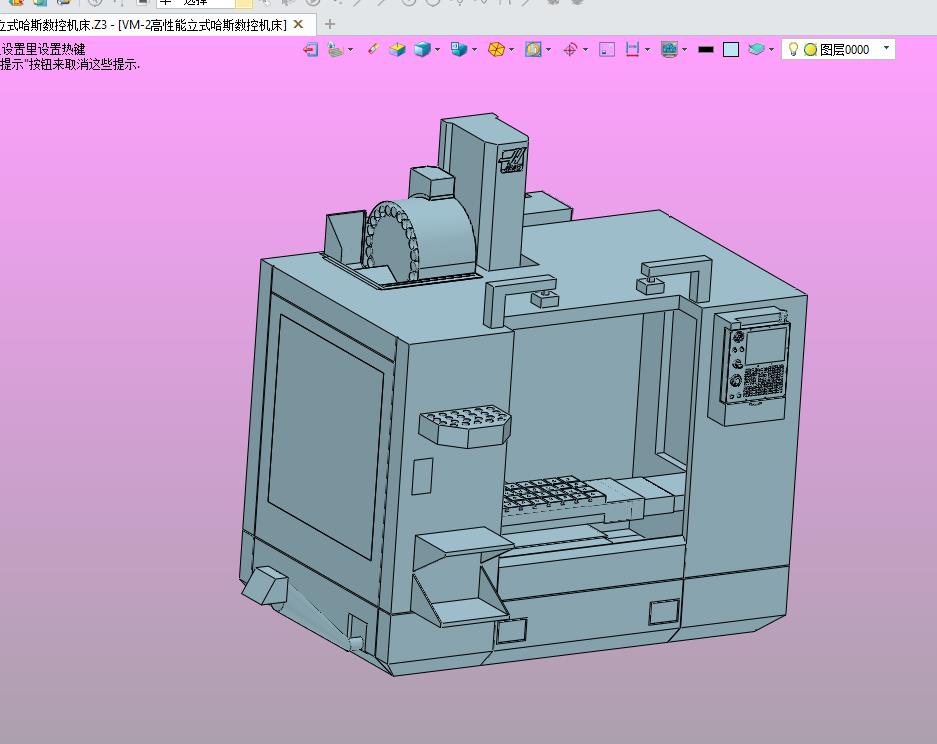Open the orange polyhedron dropdown arrow
Viewport: 937px width, 744px height.
pyautogui.click(x=512, y=50)
